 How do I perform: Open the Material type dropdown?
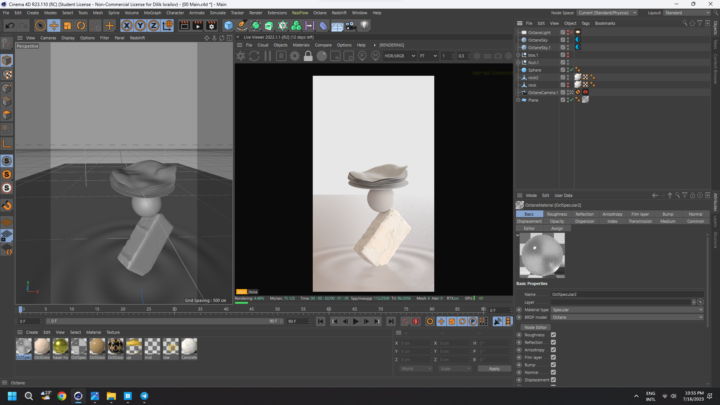tap(627, 309)
